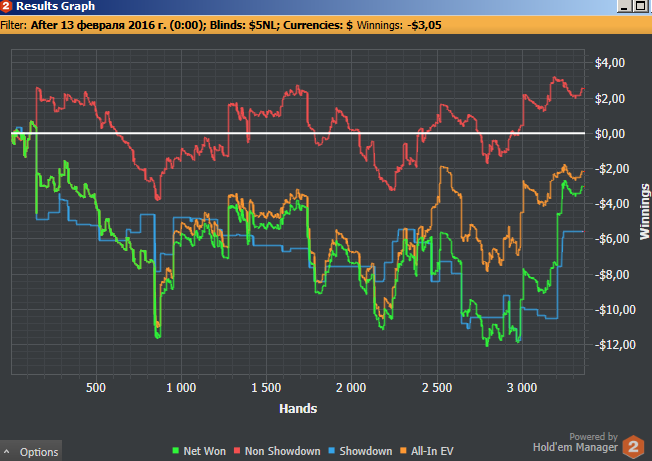652x461 pixels.
Task: Toggle the Net Won series label
Action: coord(205,451)
